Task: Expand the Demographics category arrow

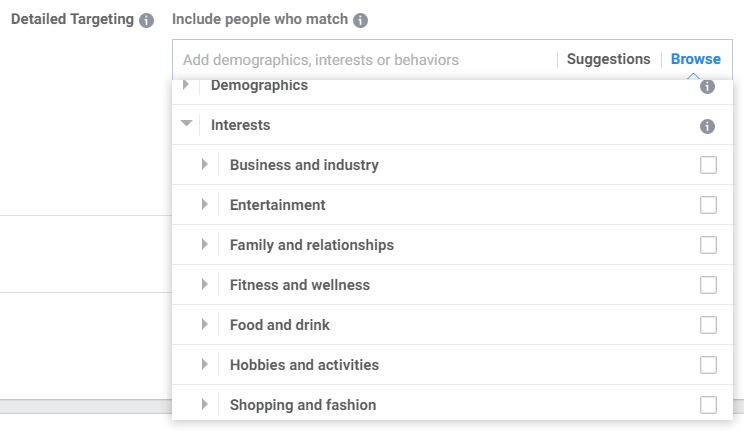Action: 186,84
